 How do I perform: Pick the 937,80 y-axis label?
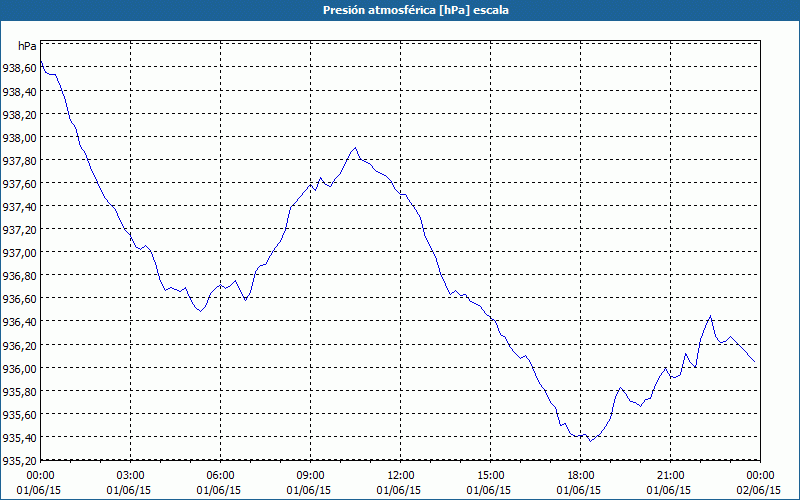pyautogui.click(x=19, y=160)
